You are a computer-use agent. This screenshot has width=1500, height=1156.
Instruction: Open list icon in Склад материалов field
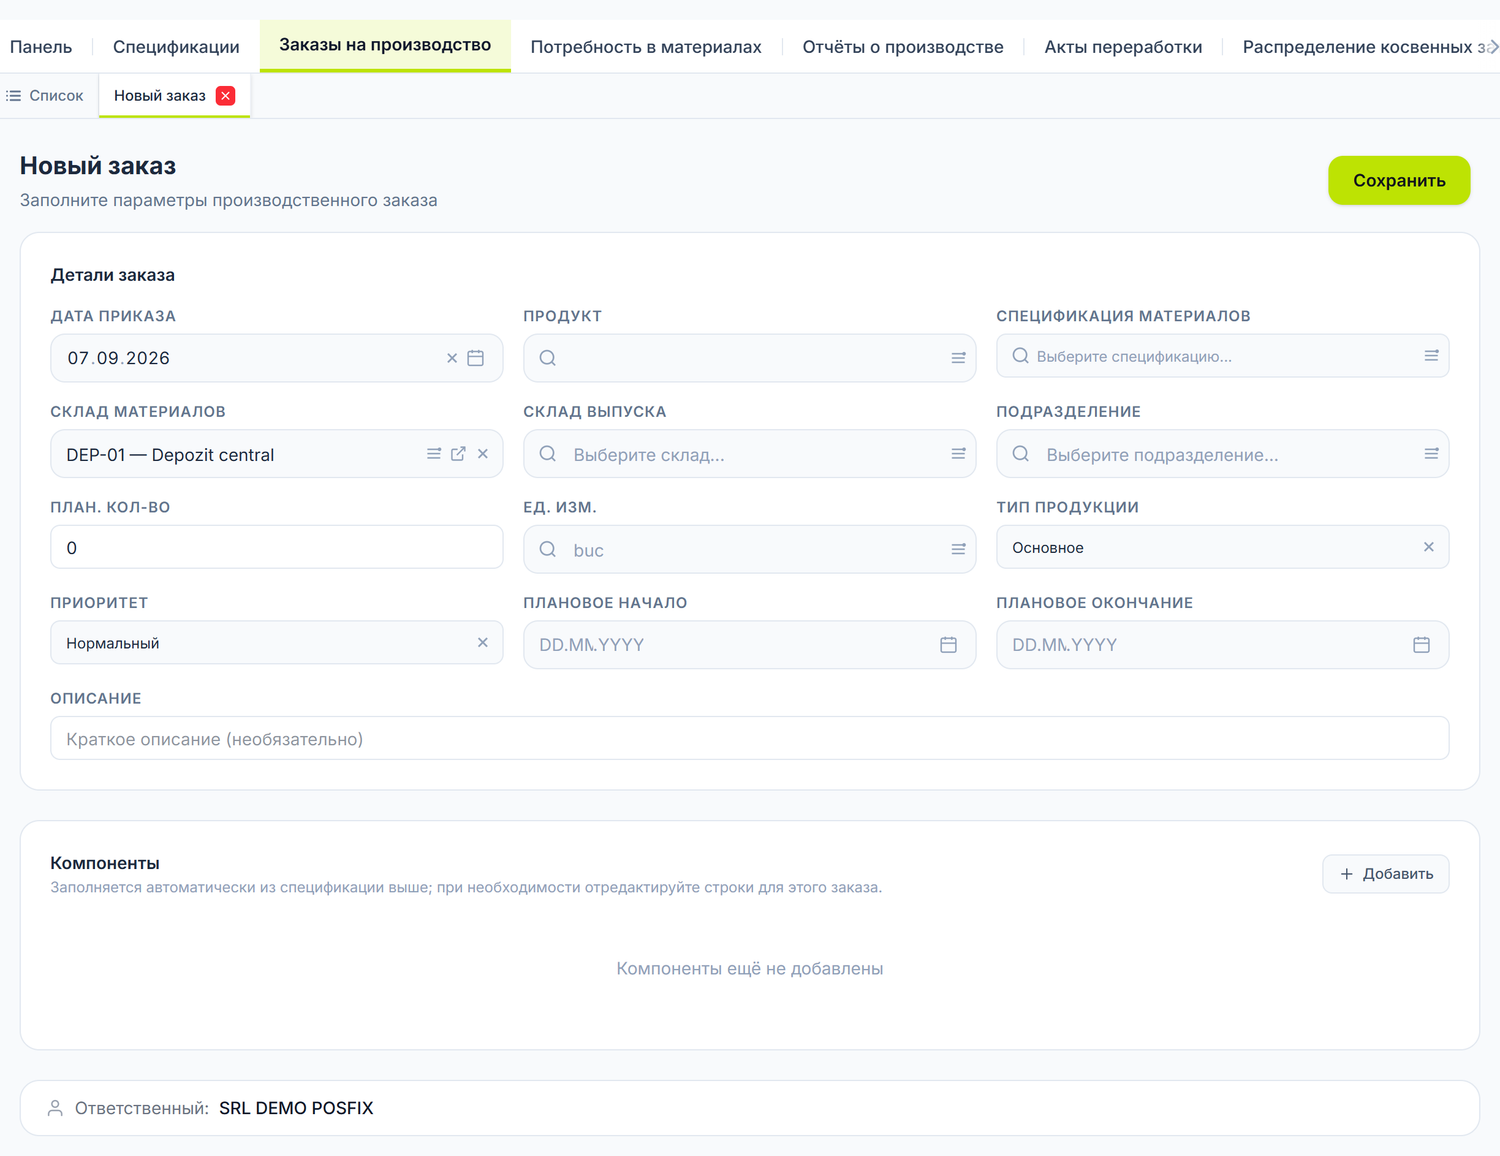click(434, 454)
